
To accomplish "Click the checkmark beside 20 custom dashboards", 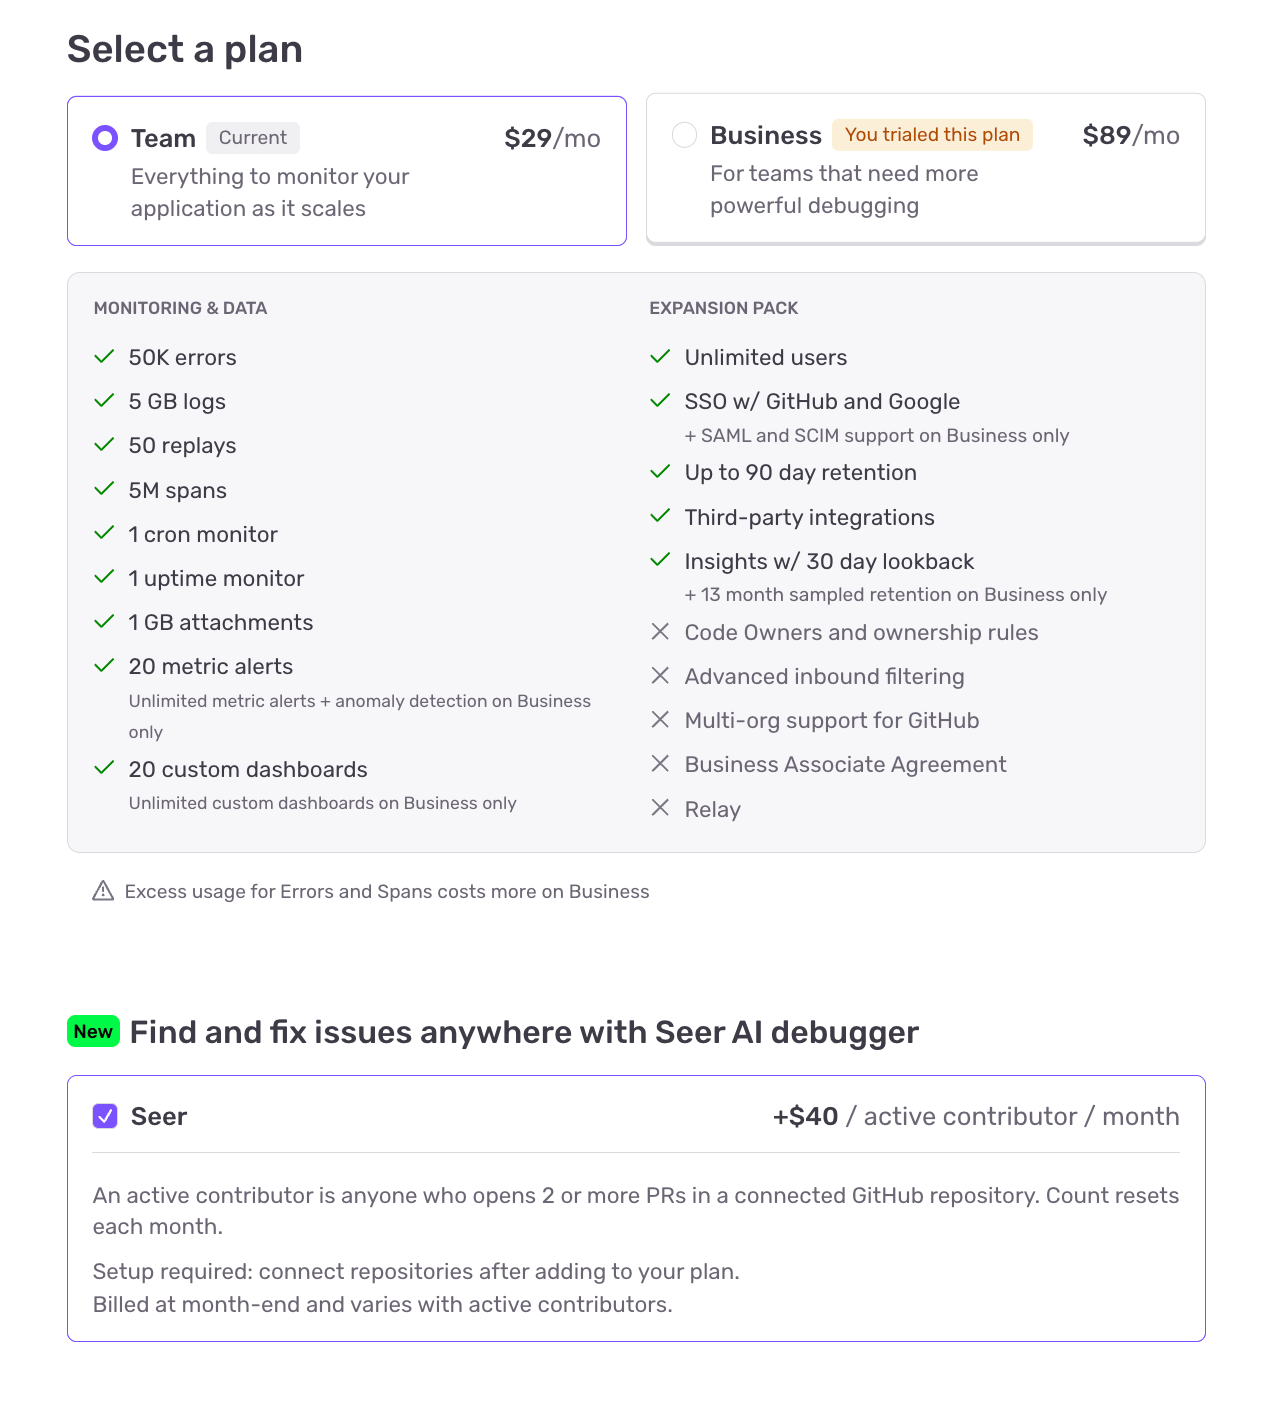I will point(104,768).
